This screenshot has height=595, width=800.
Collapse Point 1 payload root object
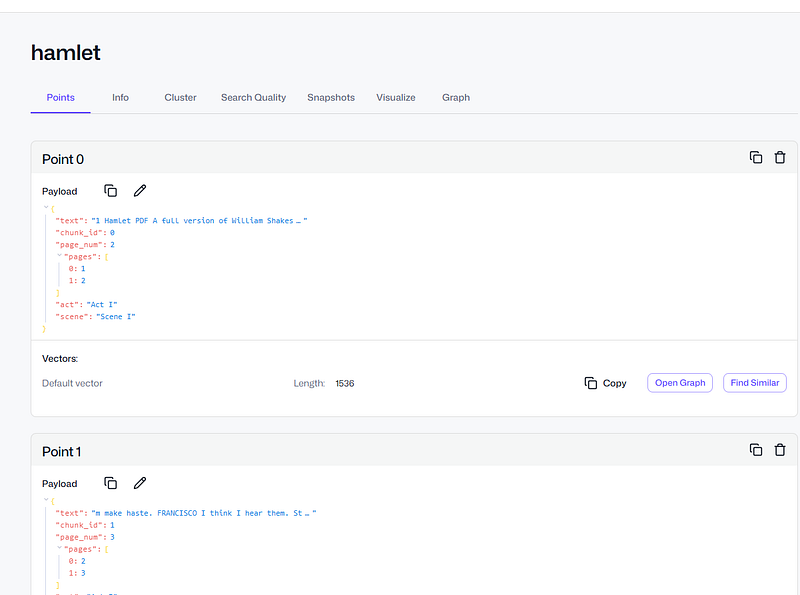pyautogui.click(x=46, y=500)
